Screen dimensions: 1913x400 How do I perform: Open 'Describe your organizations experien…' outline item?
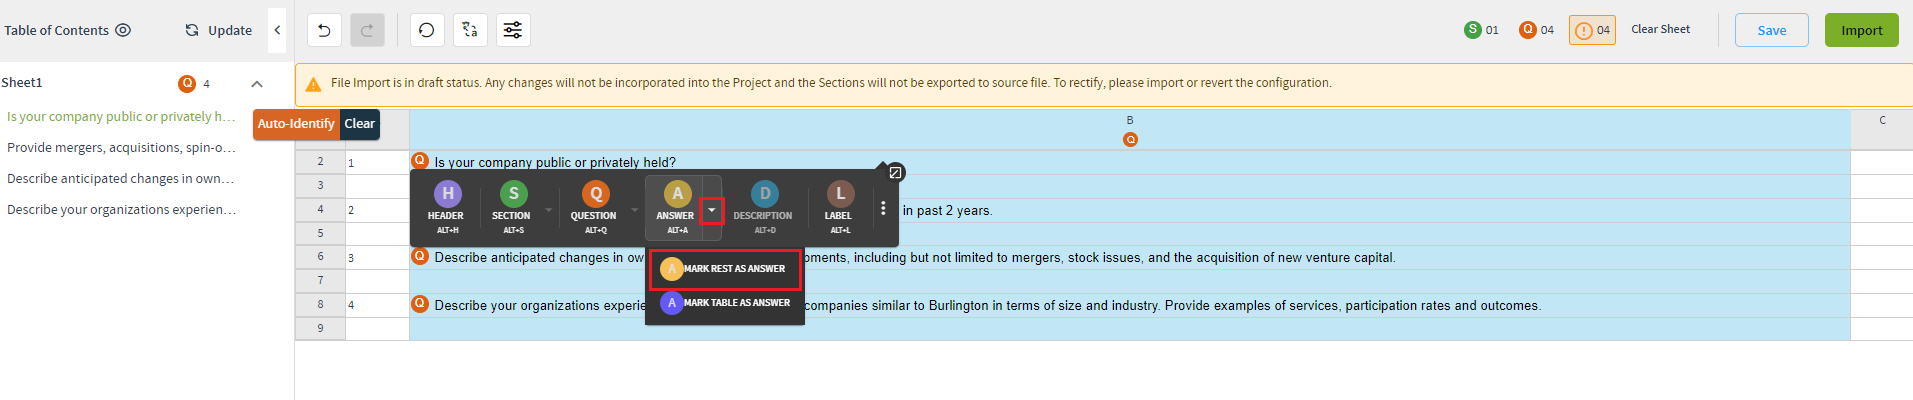click(x=121, y=210)
